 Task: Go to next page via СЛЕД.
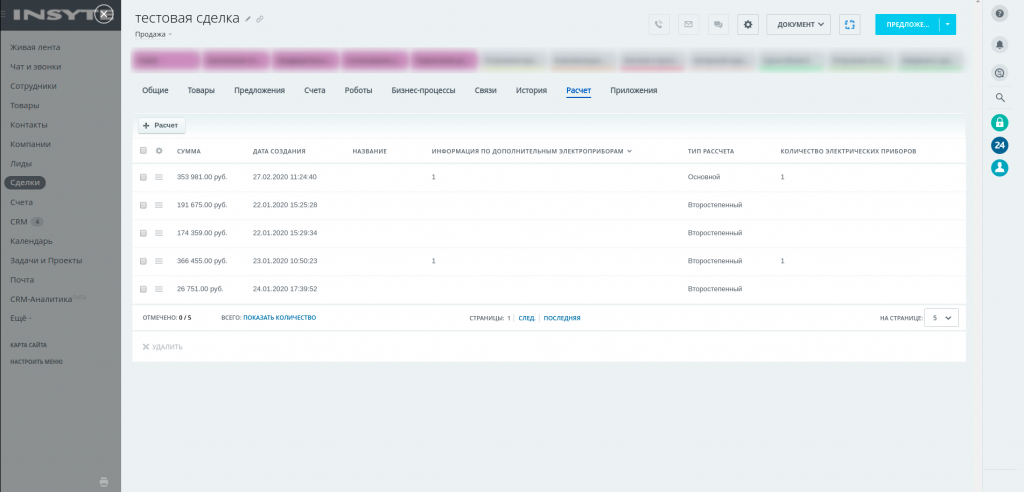(527, 318)
